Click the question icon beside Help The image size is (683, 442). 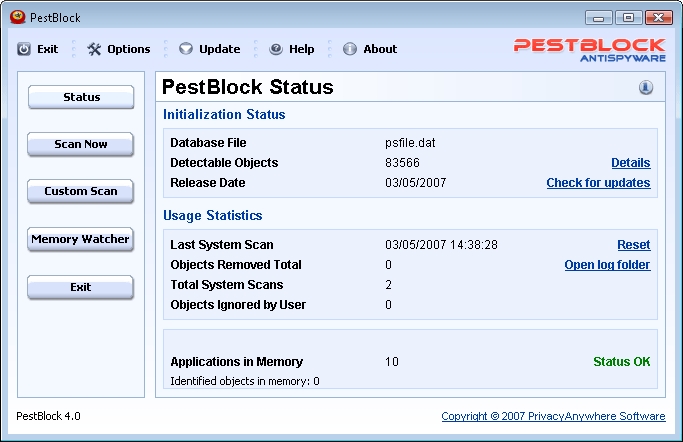tap(276, 49)
